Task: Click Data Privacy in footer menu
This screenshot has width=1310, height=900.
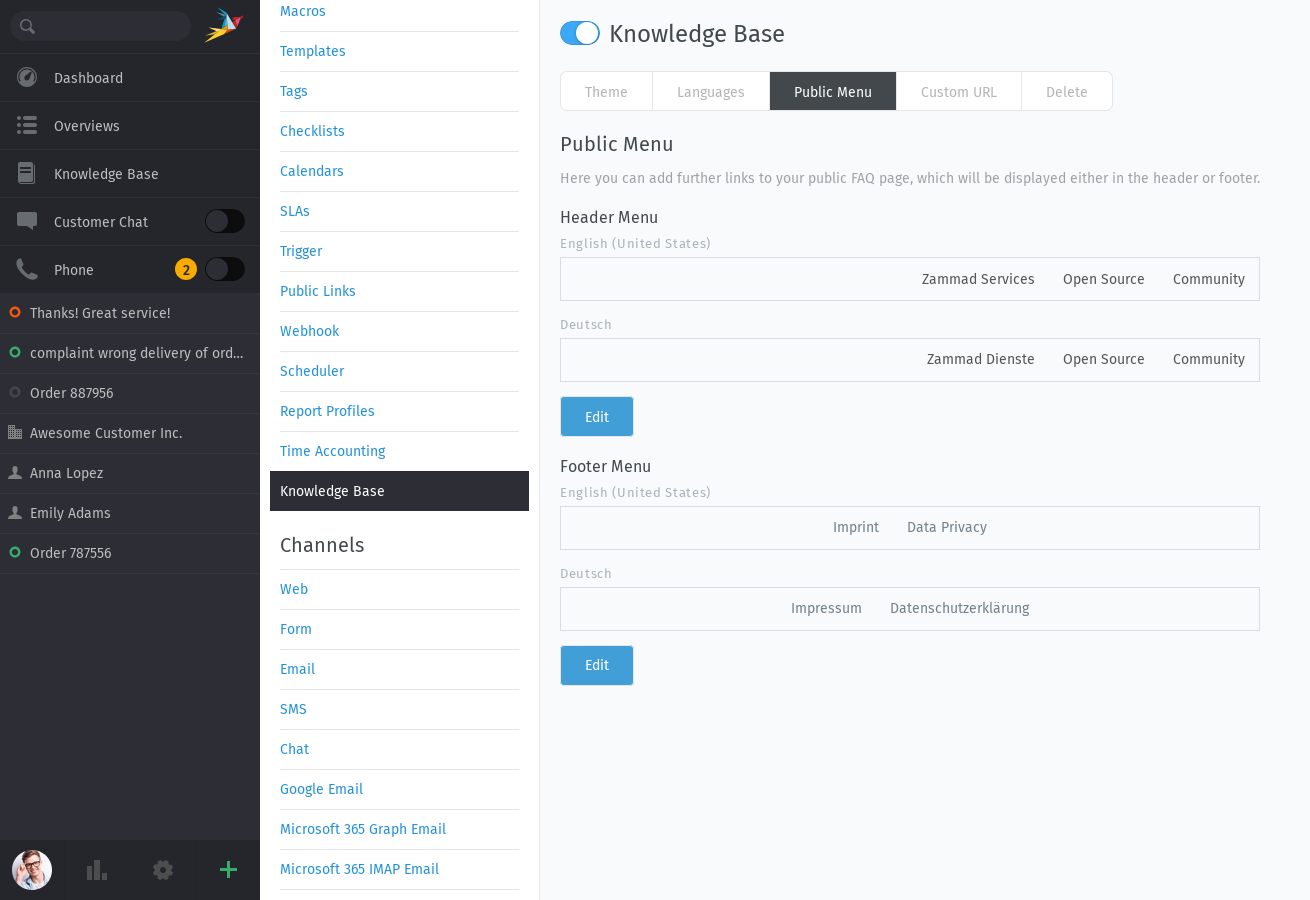Action: point(947,527)
